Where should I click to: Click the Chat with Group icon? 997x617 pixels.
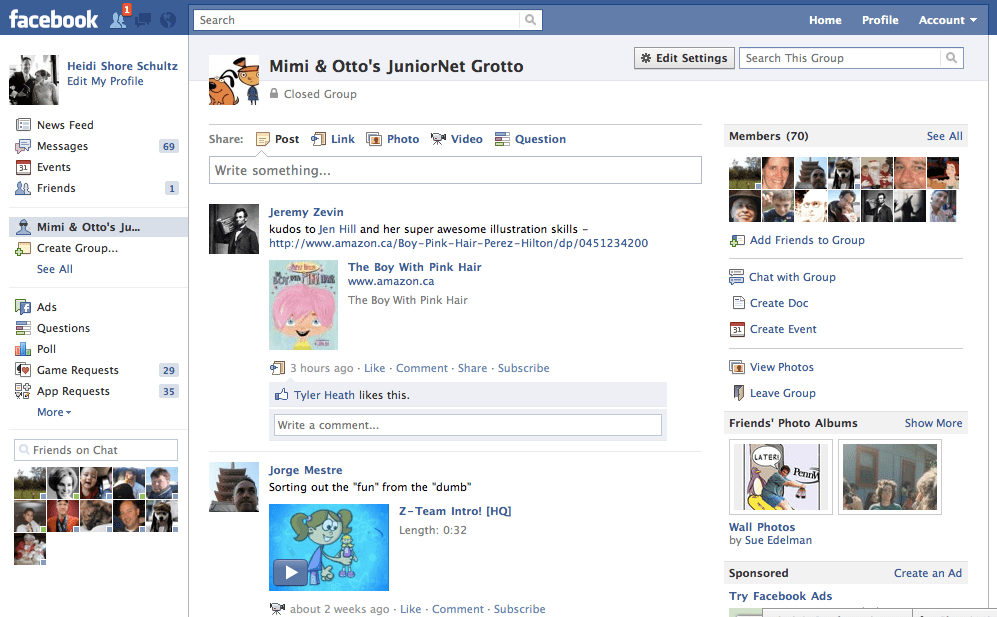click(736, 277)
